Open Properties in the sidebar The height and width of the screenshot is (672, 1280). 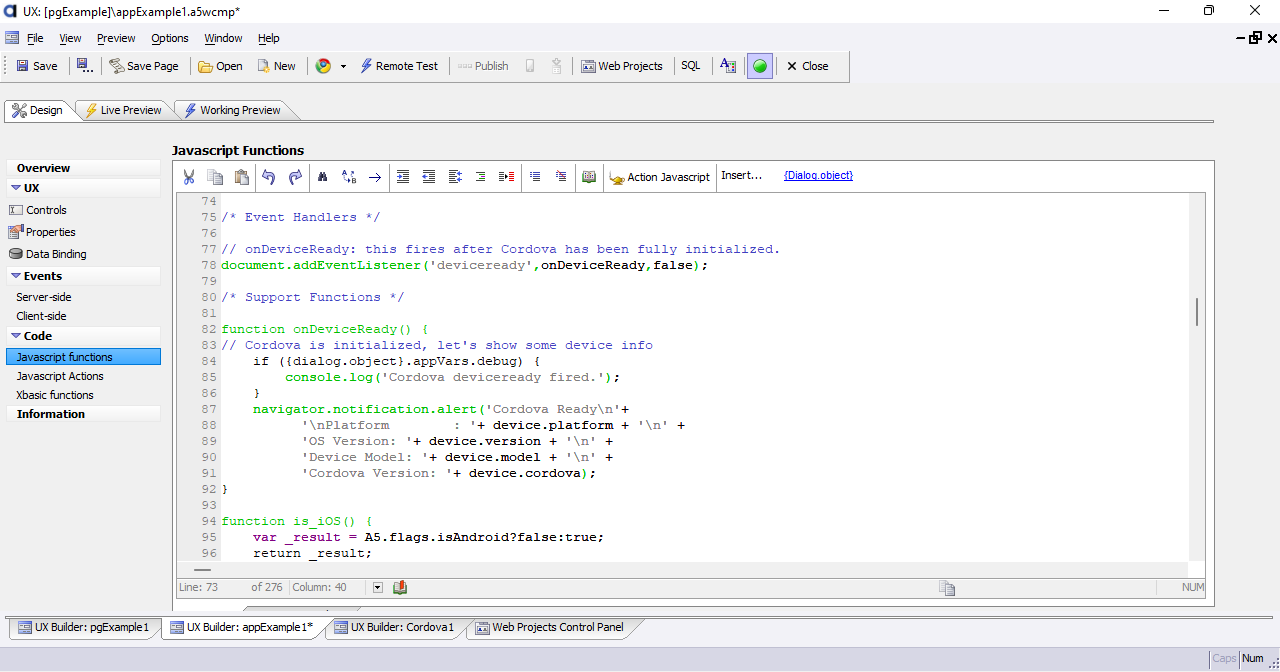click(42, 232)
